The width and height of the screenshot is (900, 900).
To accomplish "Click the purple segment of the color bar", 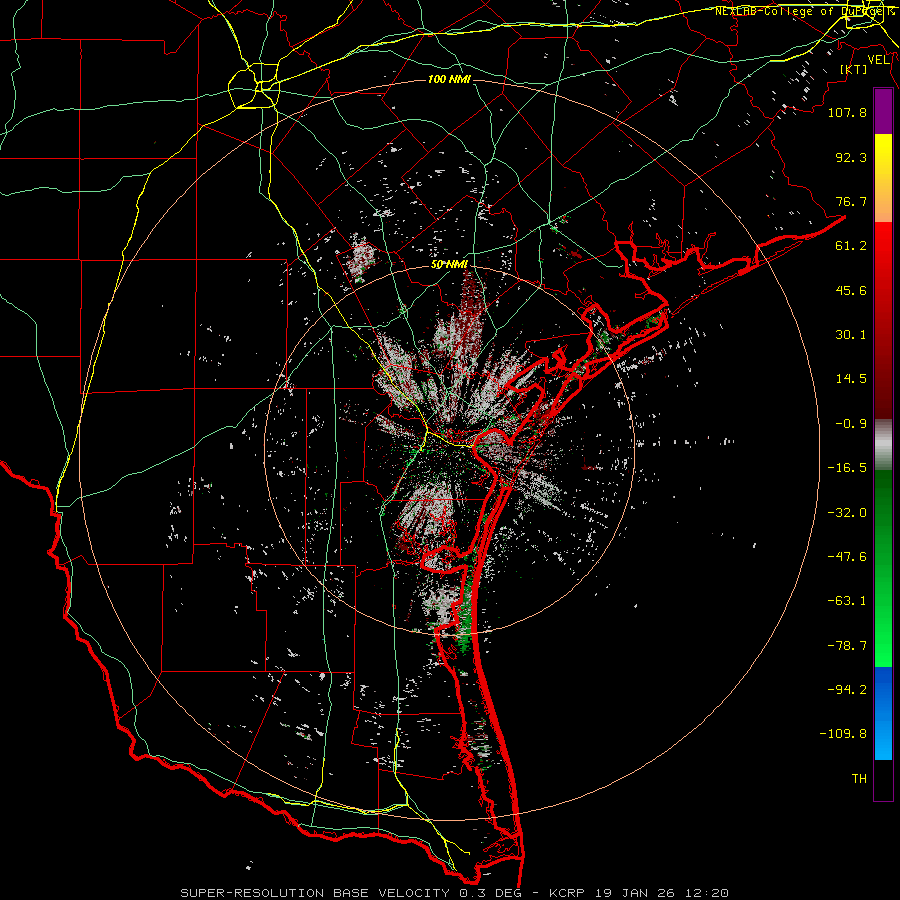I will 883,112.
